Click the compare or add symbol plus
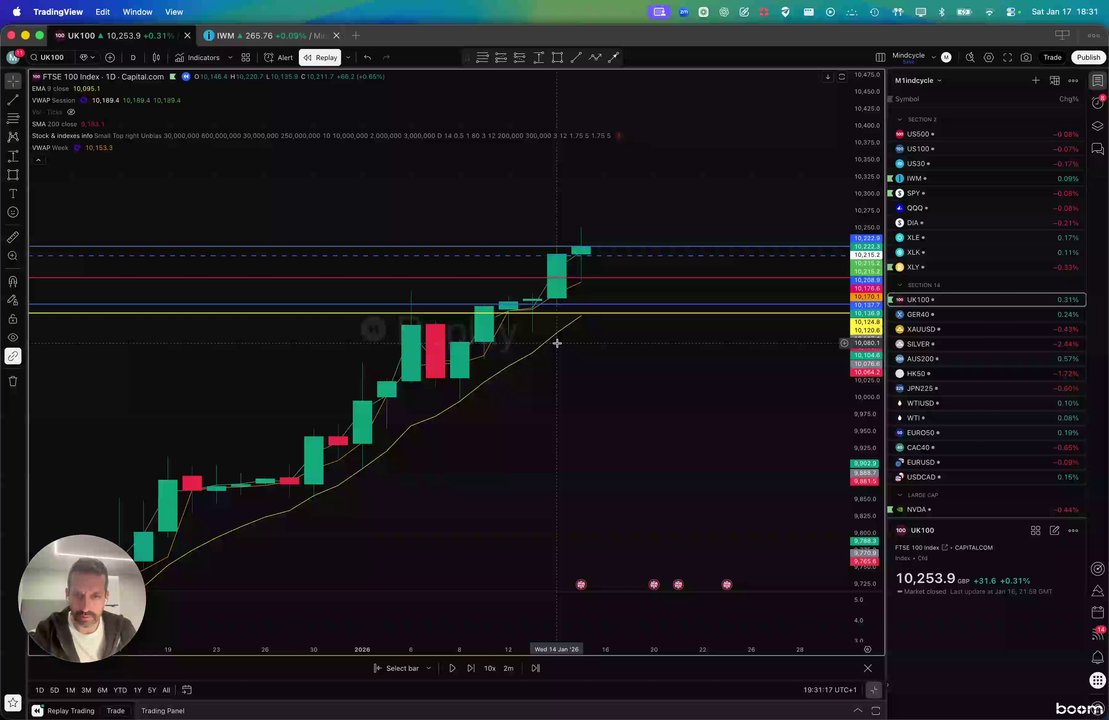 click(x=110, y=57)
